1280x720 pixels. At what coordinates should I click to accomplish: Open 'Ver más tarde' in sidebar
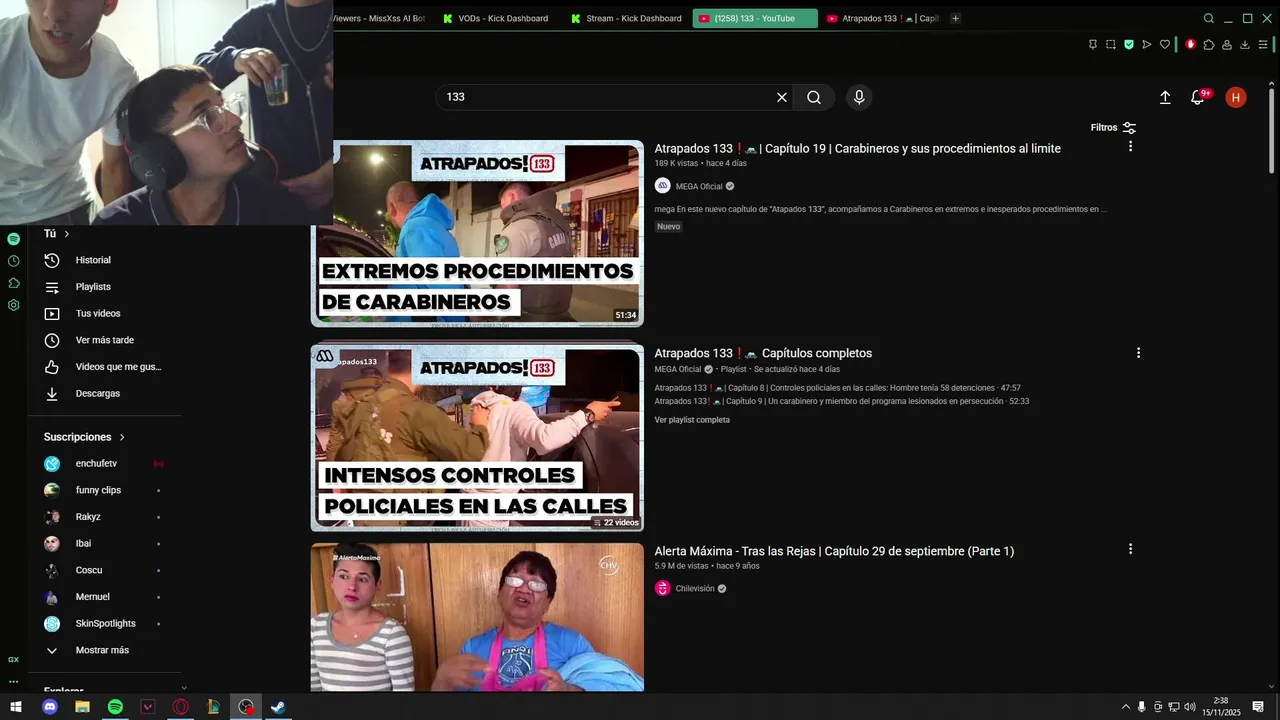105,340
